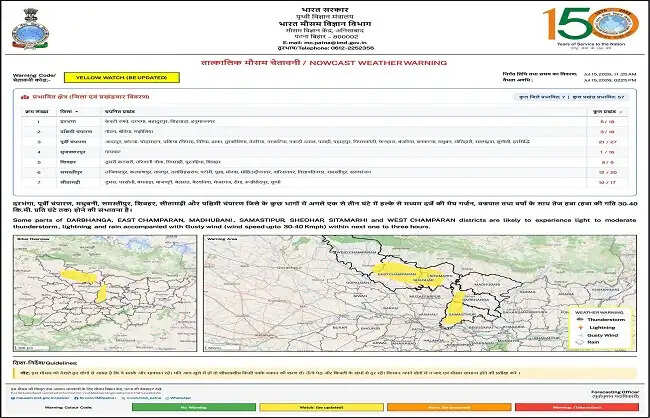The image size is (650, 418).
Task: Click the East Champaran yellow area on Warning Area map
Action: pos(408,273)
